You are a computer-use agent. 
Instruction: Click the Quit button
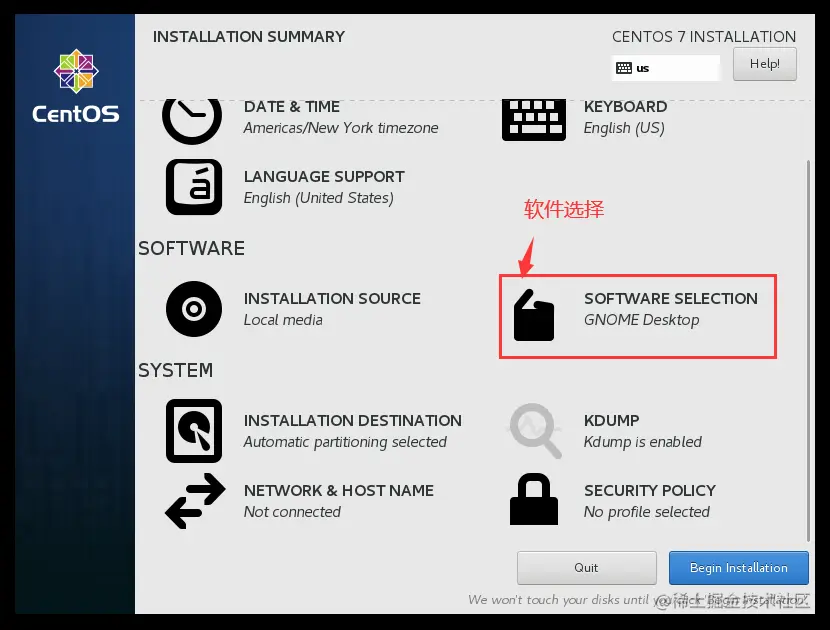[x=587, y=568]
